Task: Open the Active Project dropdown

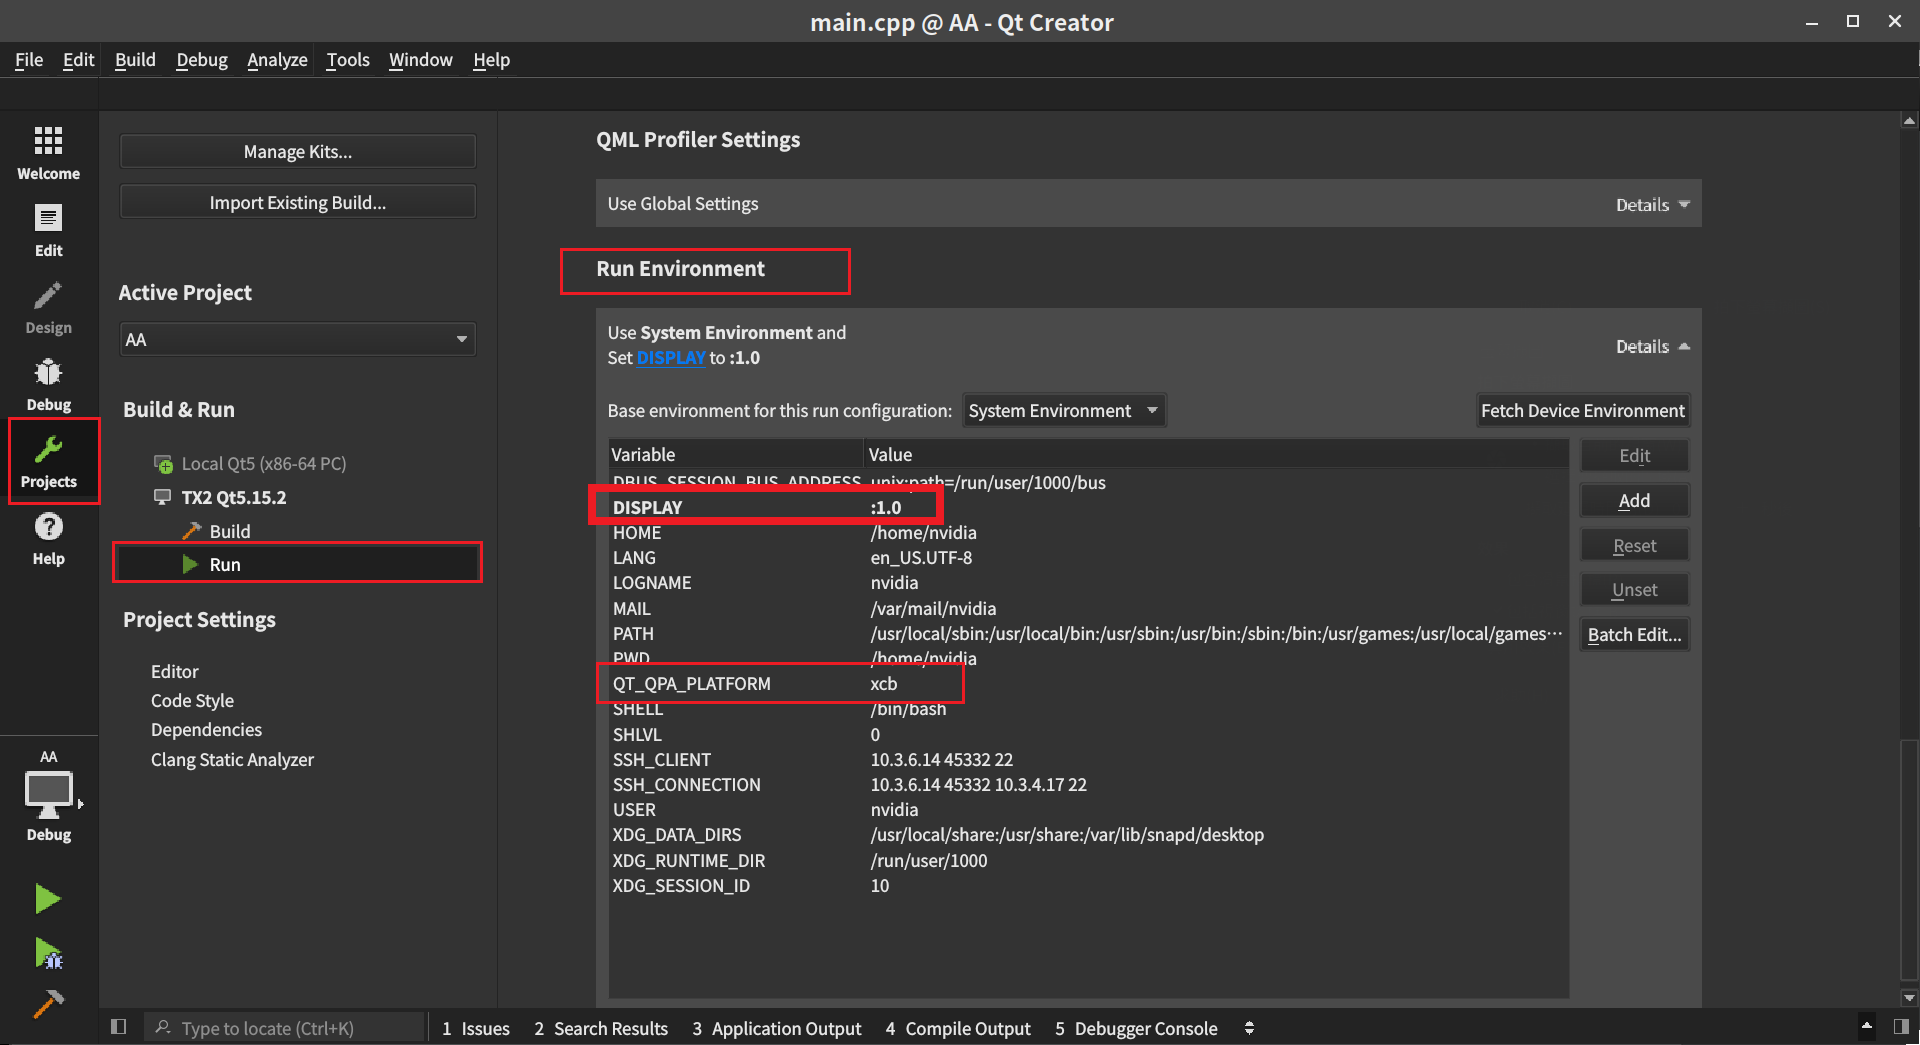Action: pyautogui.click(x=297, y=339)
